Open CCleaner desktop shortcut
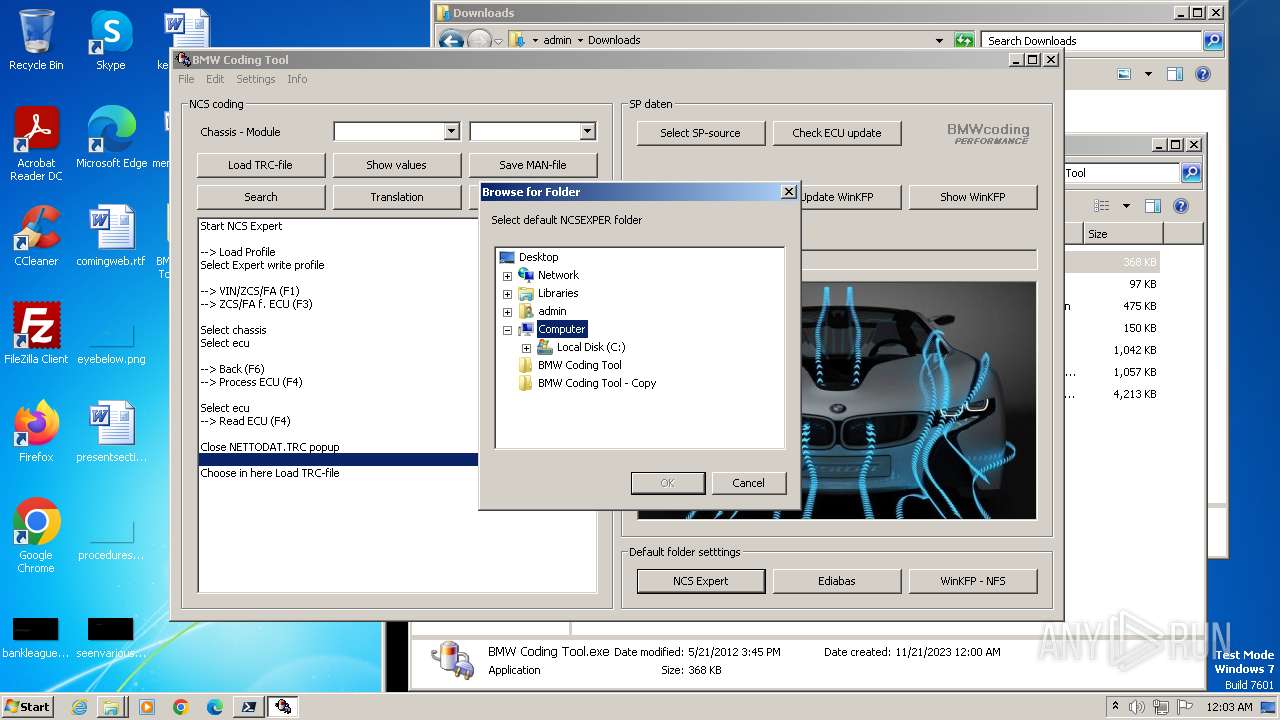The height and width of the screenshot is (720, 1280). (36, 236)
